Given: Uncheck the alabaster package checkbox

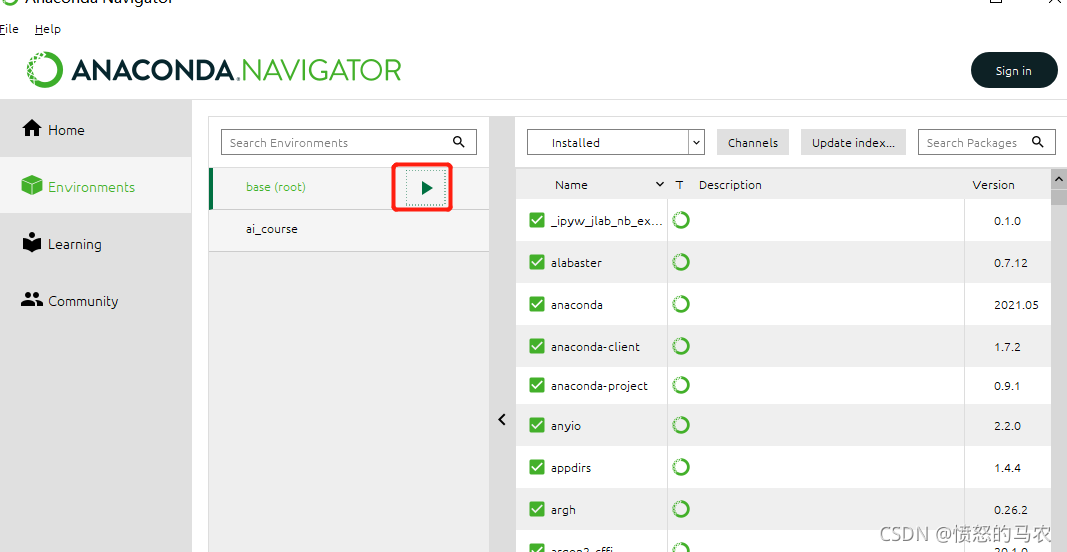Looking at the screenshot, I should (x=537, y=262).
